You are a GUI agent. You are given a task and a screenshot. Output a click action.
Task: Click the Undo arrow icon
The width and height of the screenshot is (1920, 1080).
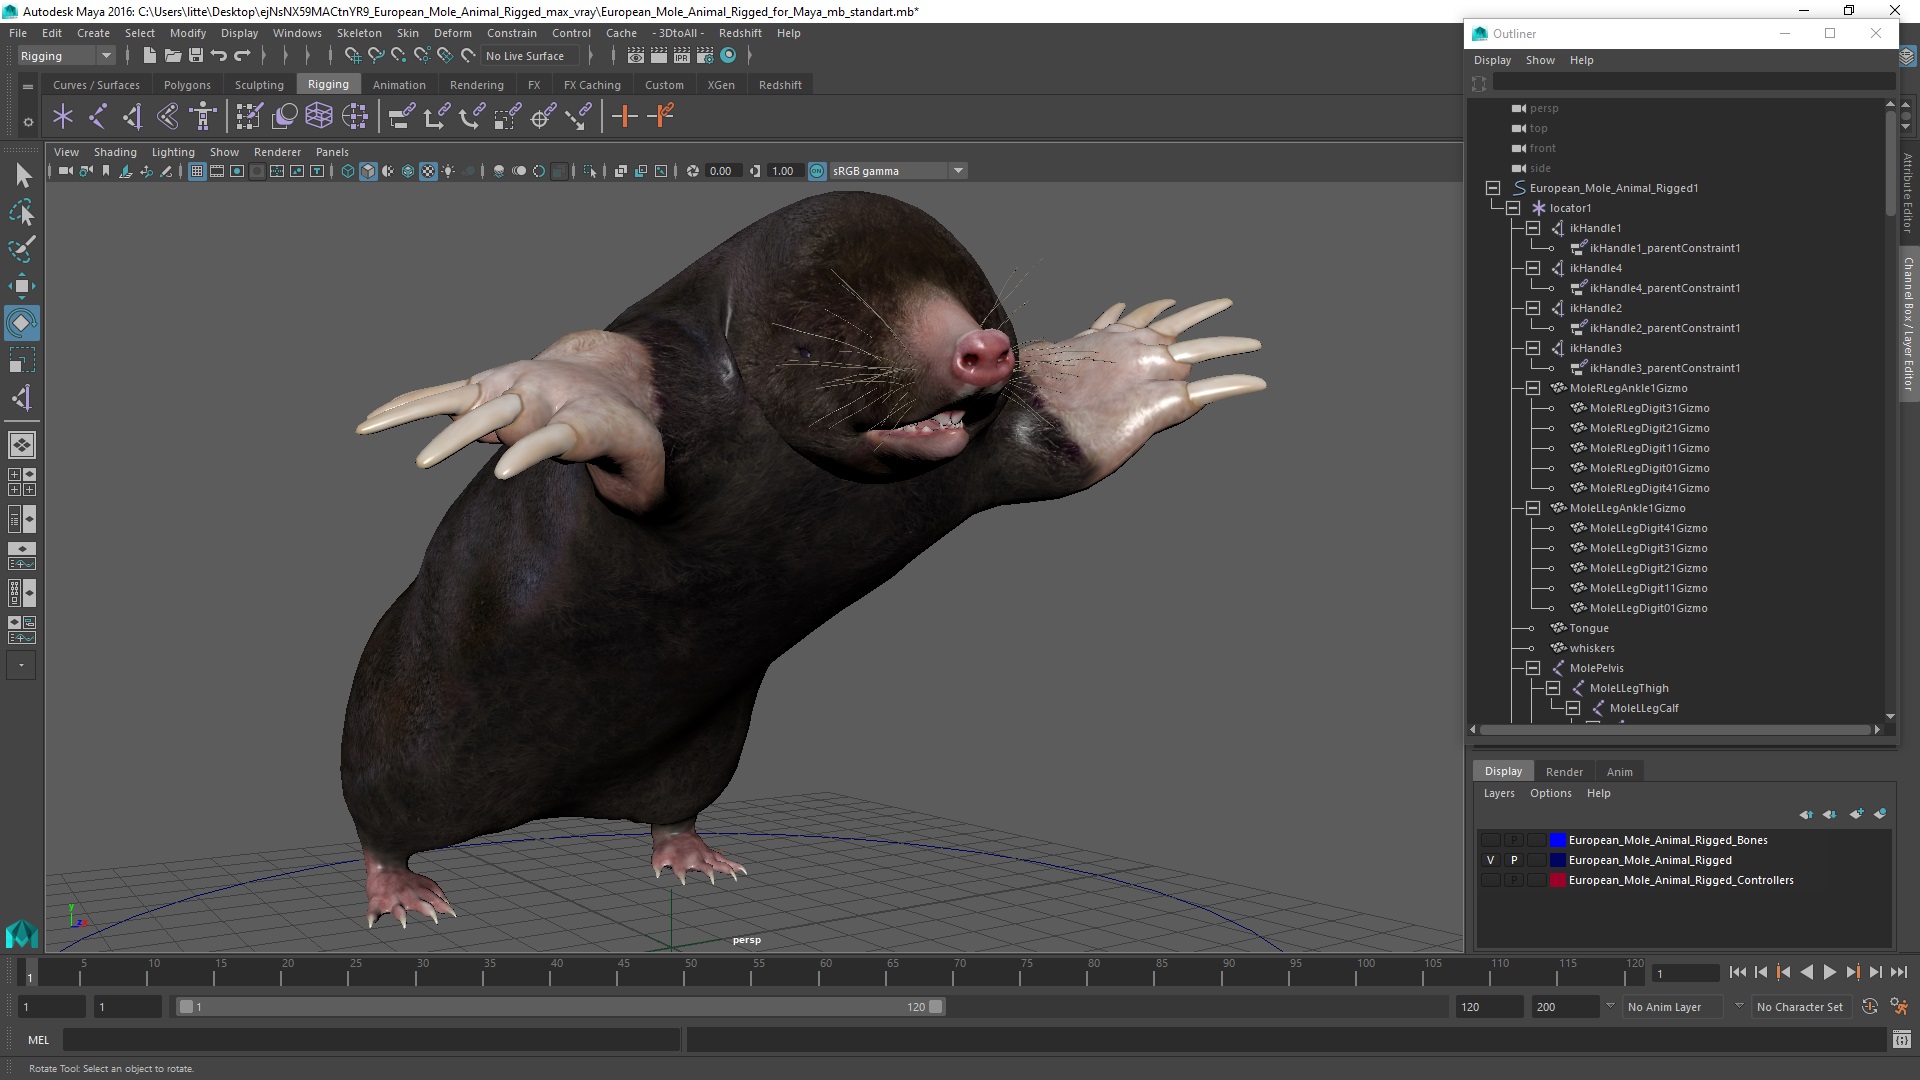(219, 56)
